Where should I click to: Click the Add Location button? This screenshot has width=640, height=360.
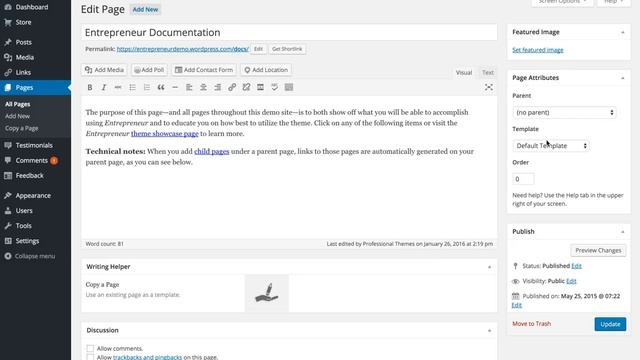point(266,70)
